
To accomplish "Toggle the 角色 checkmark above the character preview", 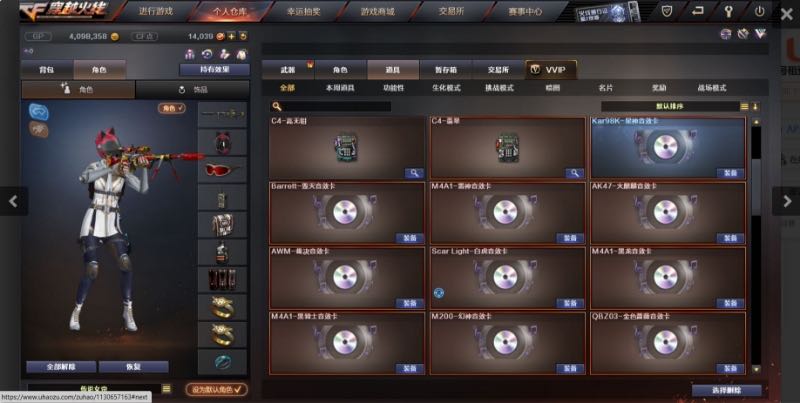I will coord(171,108).
